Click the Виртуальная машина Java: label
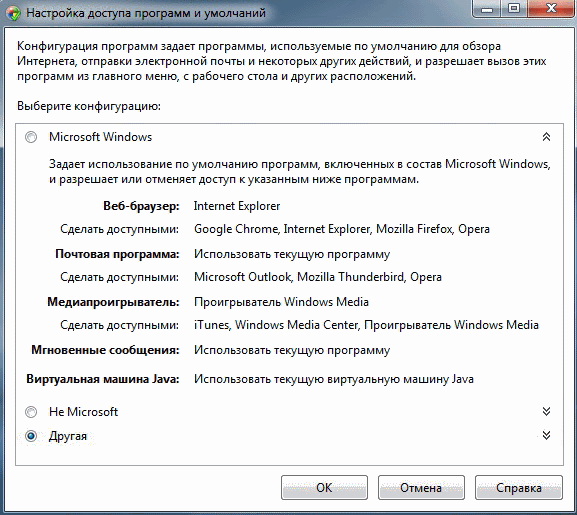The image size is (577, 515). [x=103, y=379]
